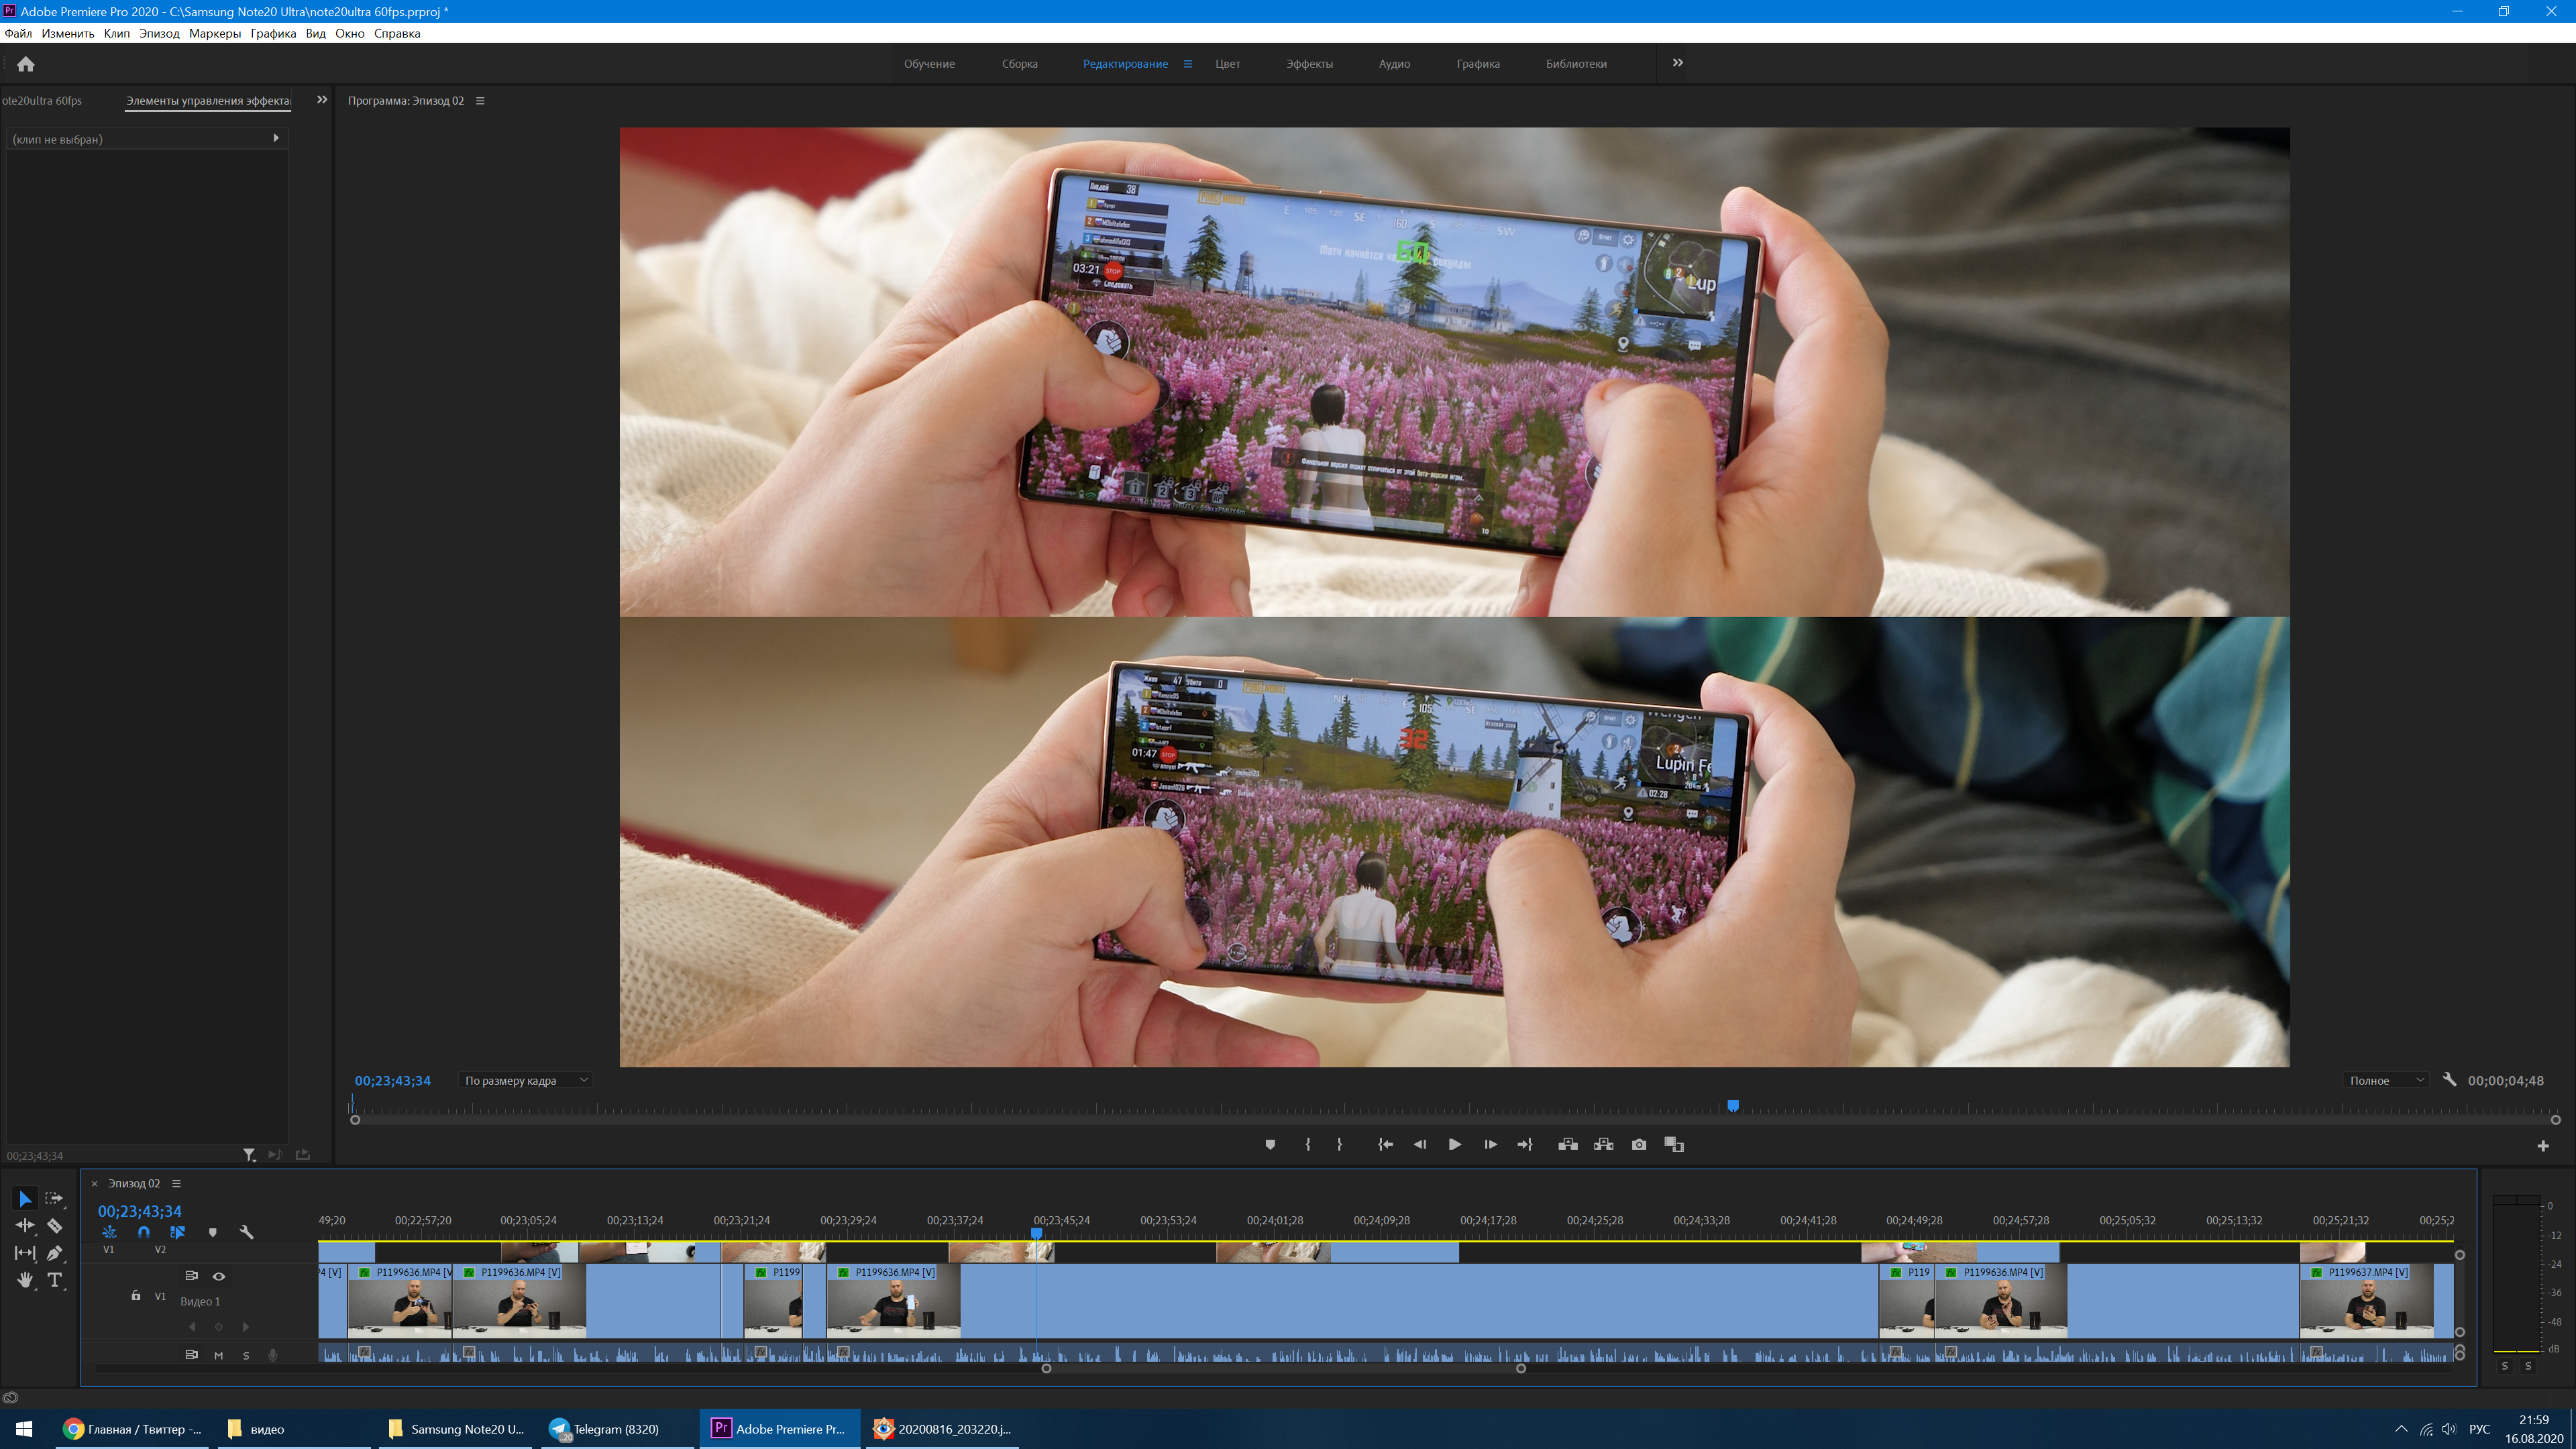Show hidden panel tabs next to Effect Controls
This screenshot has height=1449, width=2576.
pyautogui.click(x=322, y=100)
